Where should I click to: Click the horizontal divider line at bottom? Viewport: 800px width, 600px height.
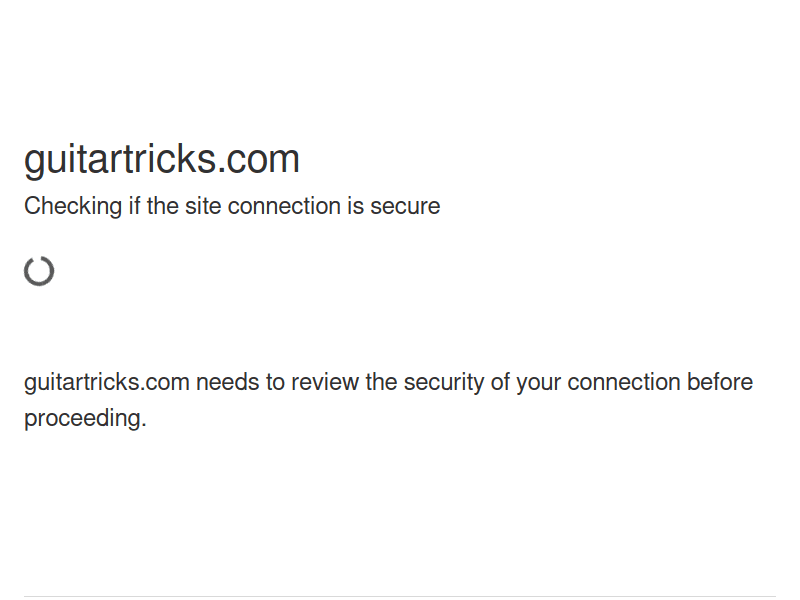[x=400, y=597]
